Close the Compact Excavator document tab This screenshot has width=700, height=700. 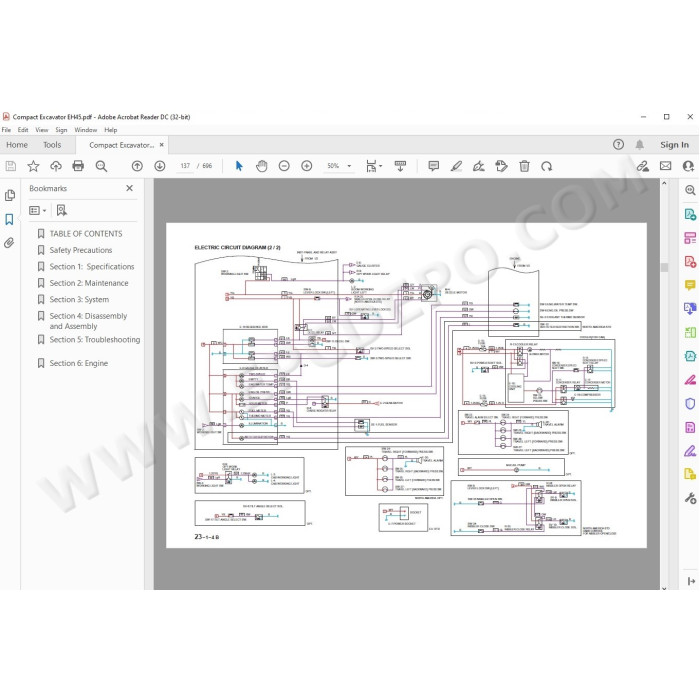(x=162, y=145)
